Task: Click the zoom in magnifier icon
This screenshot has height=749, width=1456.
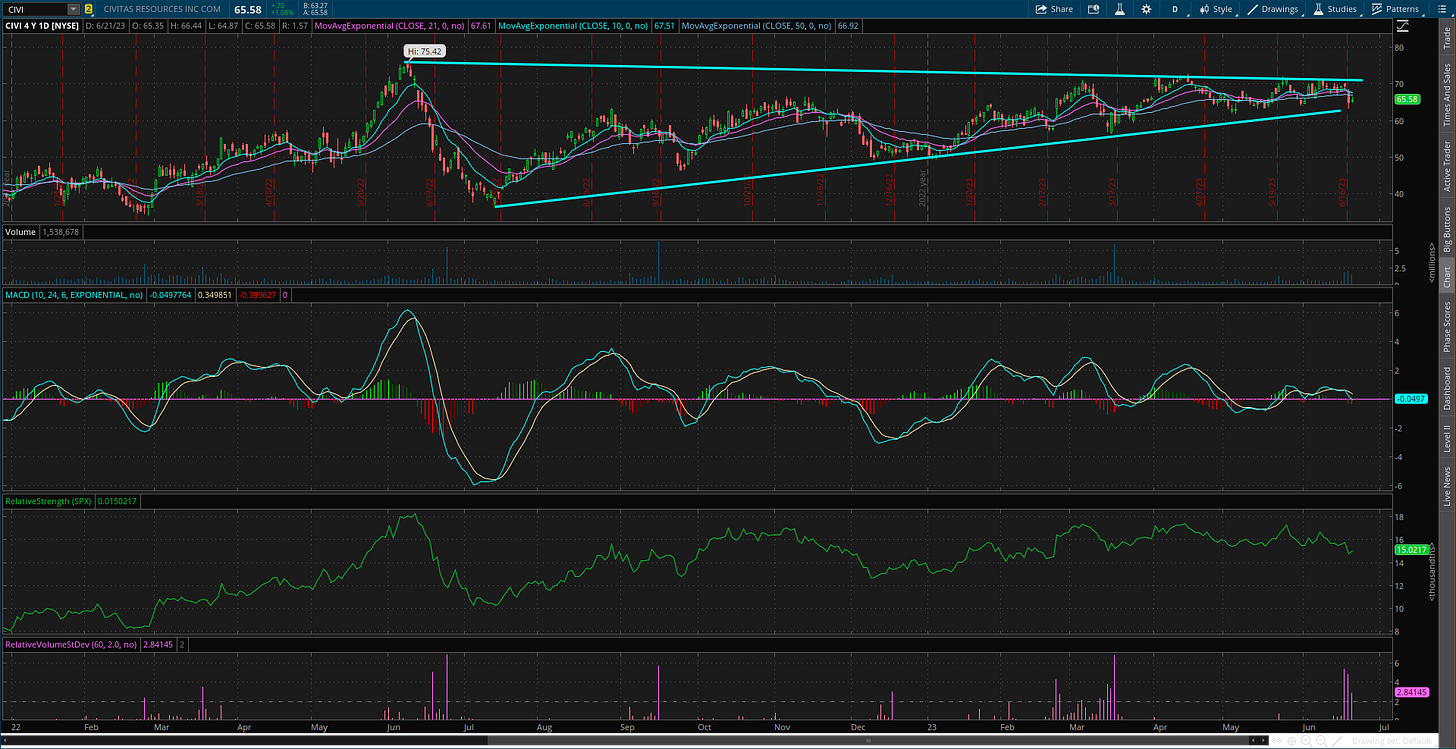Action: [x=1306, y=741]
